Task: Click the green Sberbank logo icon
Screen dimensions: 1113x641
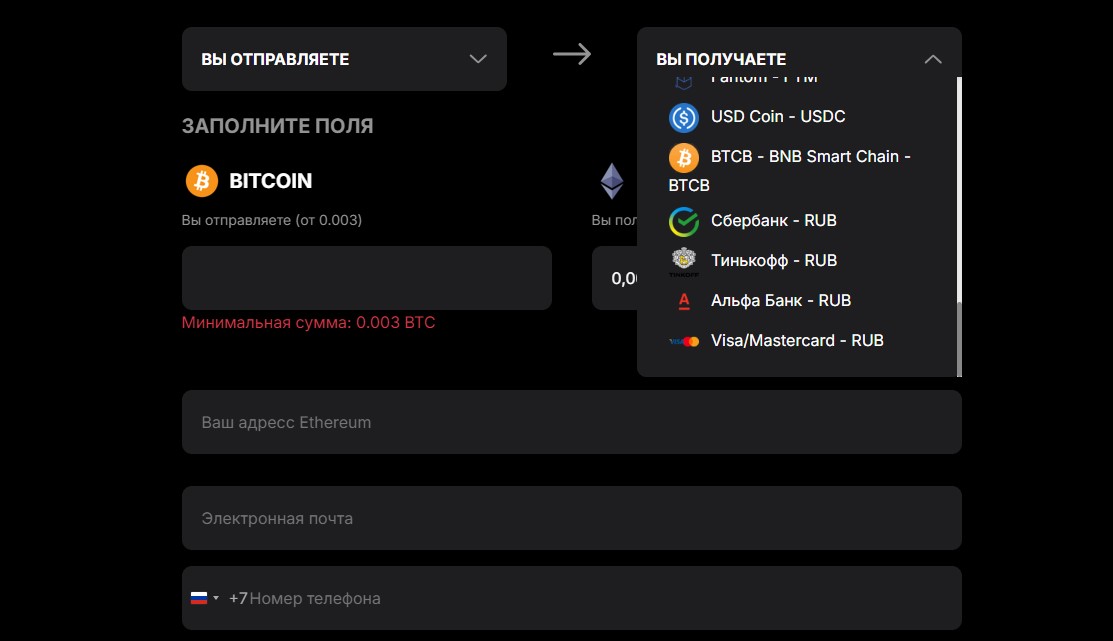Action: 684,221
